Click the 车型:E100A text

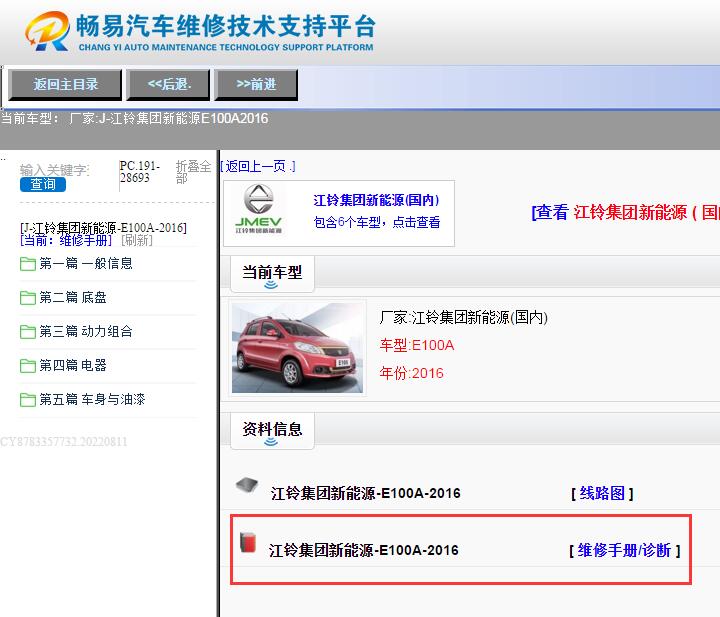tap(417, 345)
